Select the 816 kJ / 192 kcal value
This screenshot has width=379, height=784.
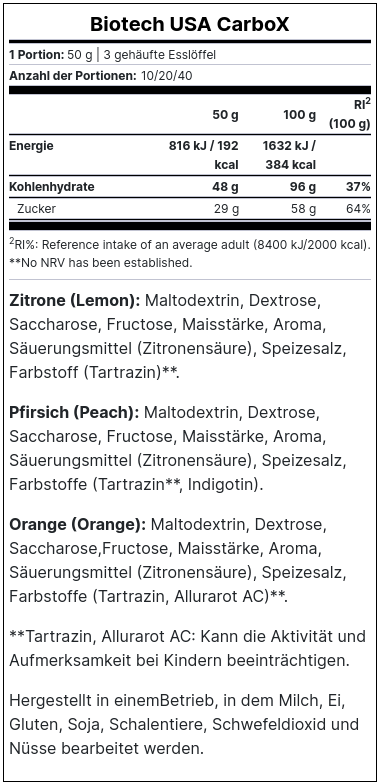coord(204,156)
